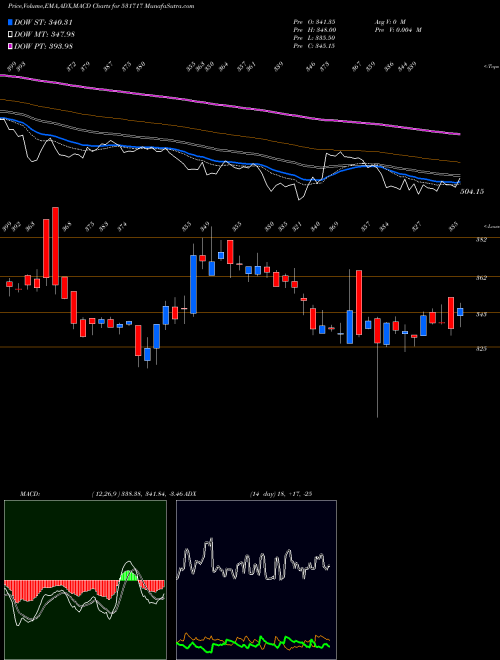Click the 362 price level label
500x660 pixels.
(x=481, y=278)
